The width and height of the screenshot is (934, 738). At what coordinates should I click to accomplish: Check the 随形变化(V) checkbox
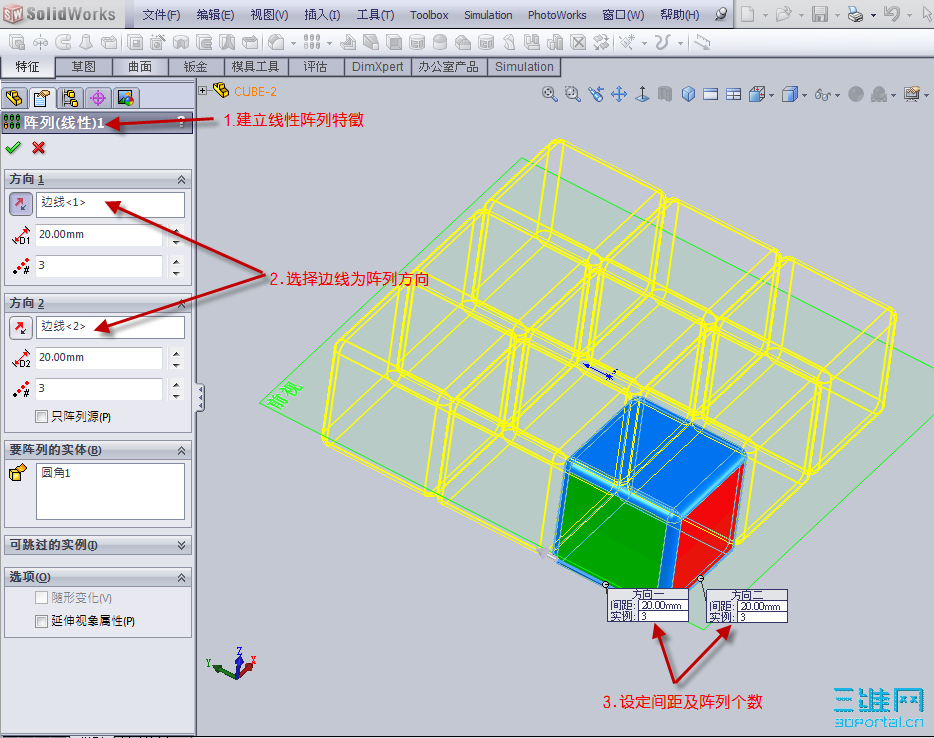pyautogui.click(x=41, y=597)
